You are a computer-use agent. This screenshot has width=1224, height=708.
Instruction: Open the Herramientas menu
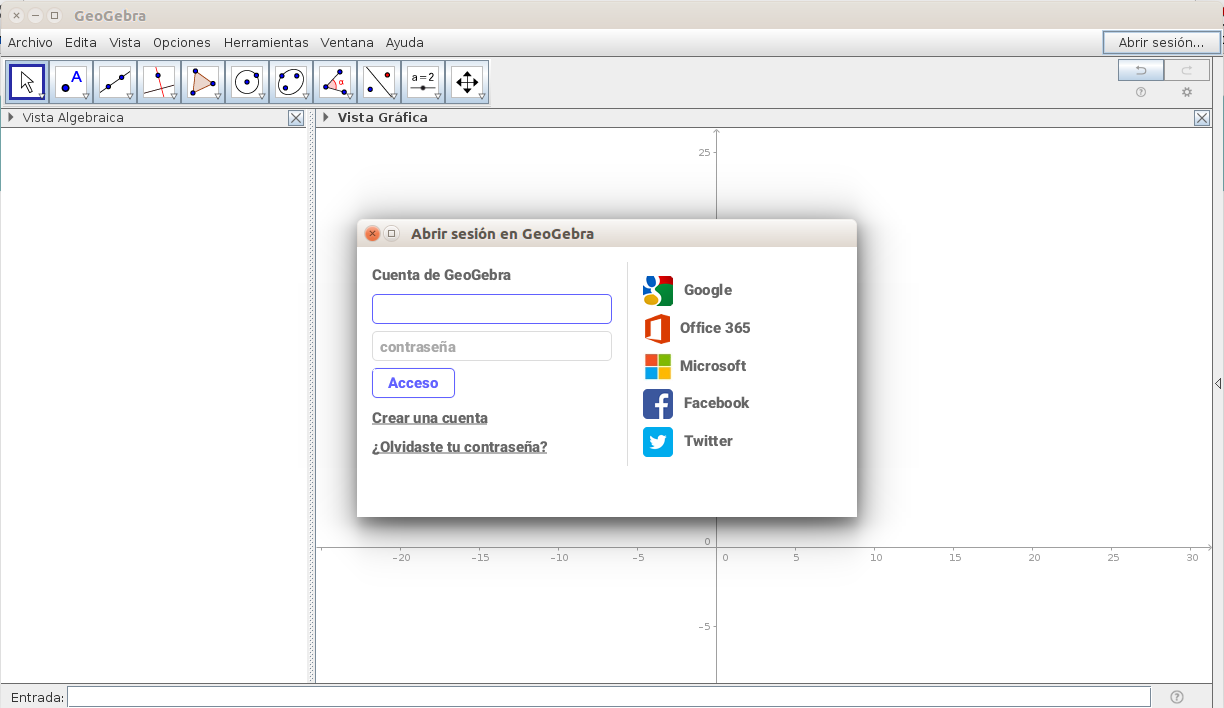(266, 43)
